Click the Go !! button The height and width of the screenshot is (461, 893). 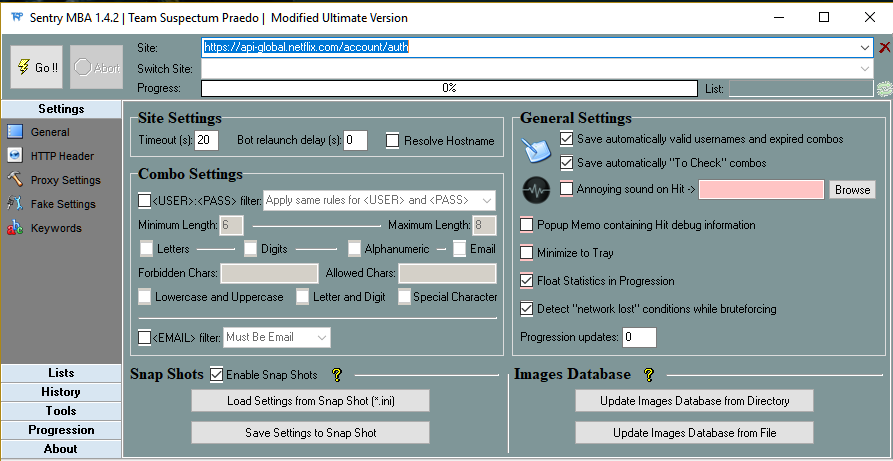(x=36, y=67)
